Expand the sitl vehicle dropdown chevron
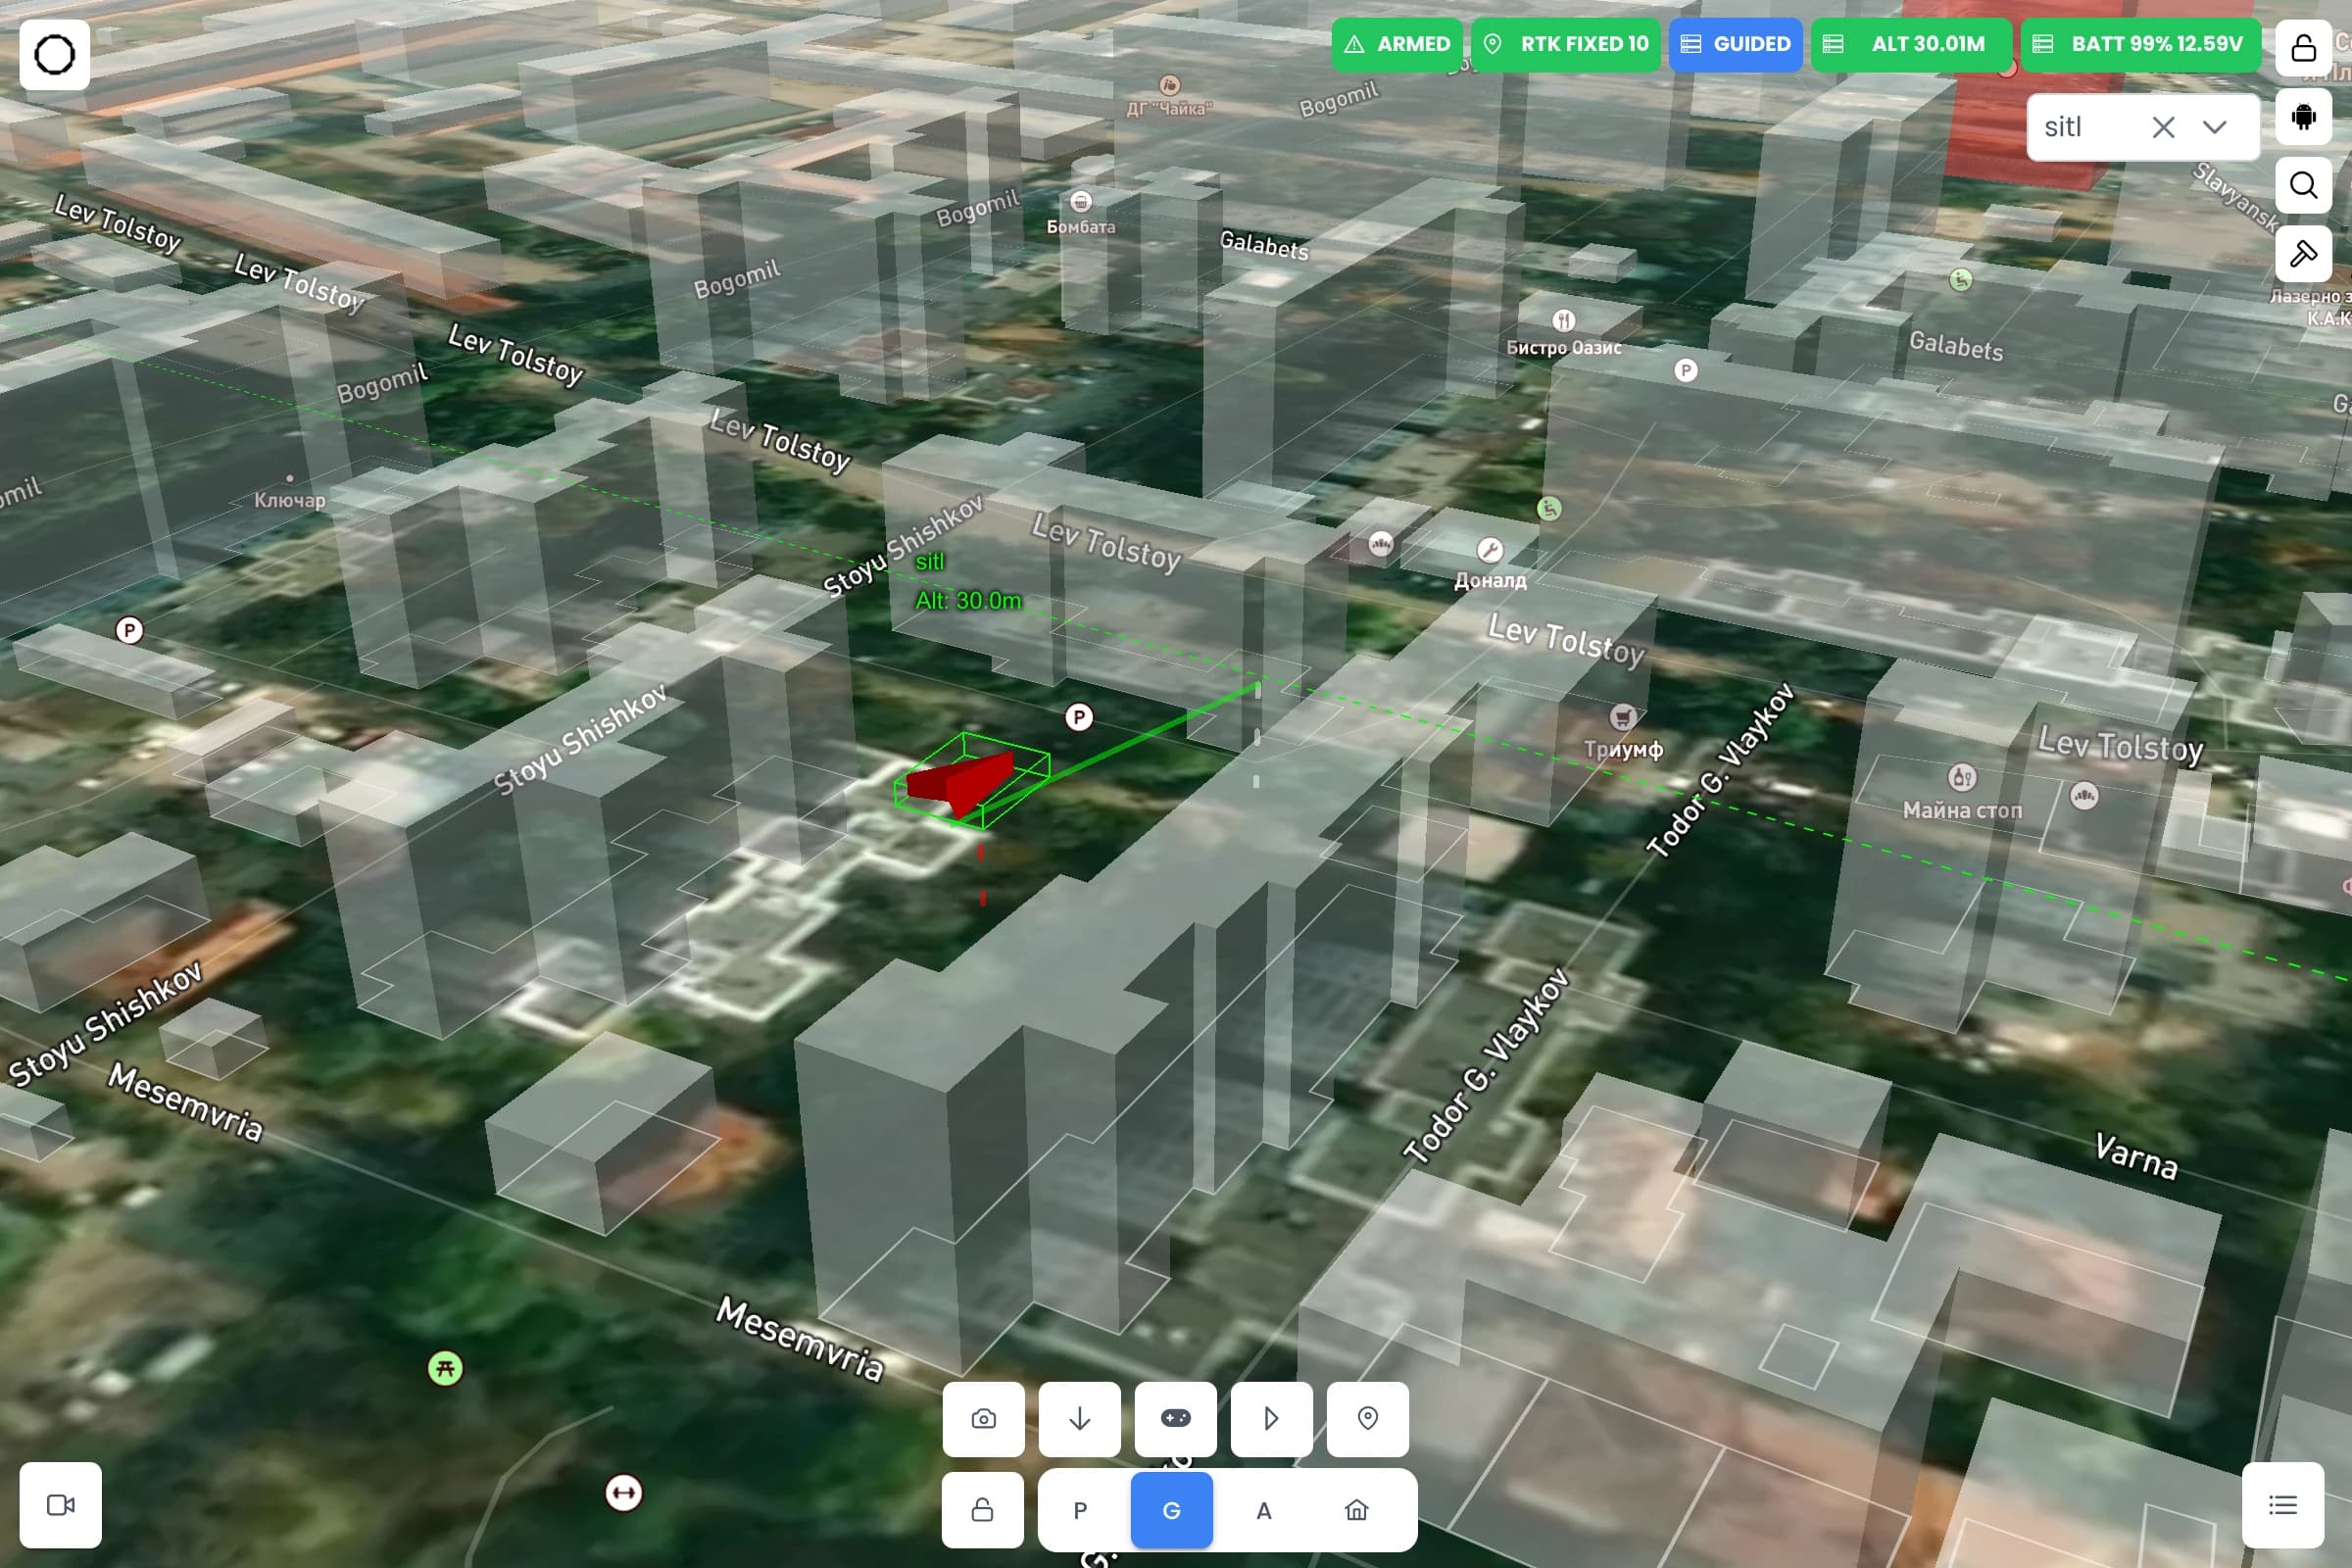Viewport: 2352px width, 1568px height. [x=2214, y=127]
